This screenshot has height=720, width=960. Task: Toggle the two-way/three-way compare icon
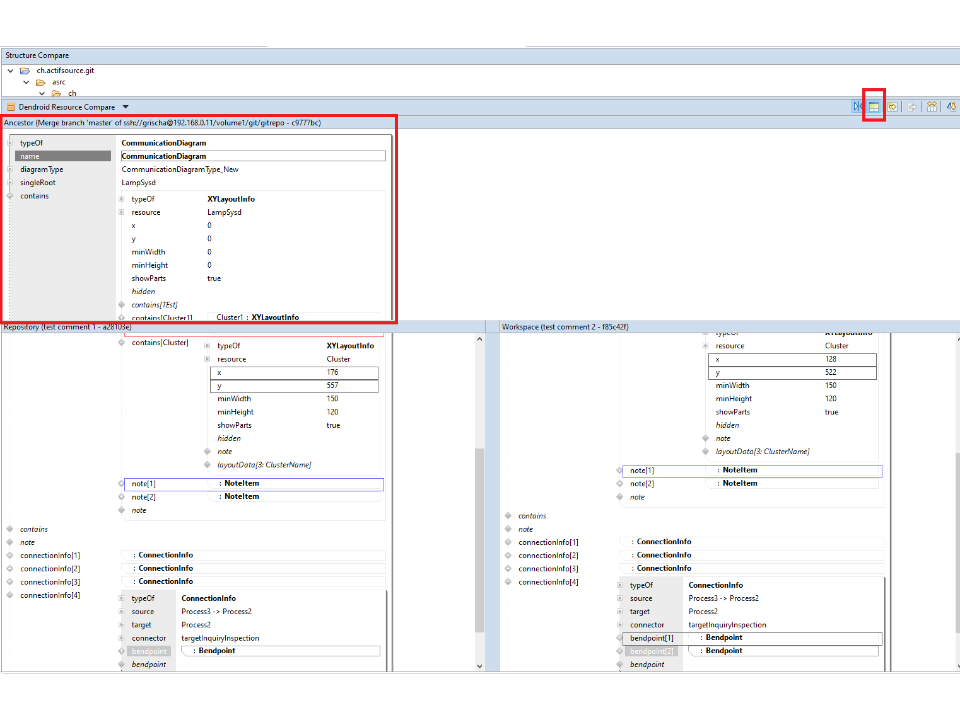tap(857, 107)
